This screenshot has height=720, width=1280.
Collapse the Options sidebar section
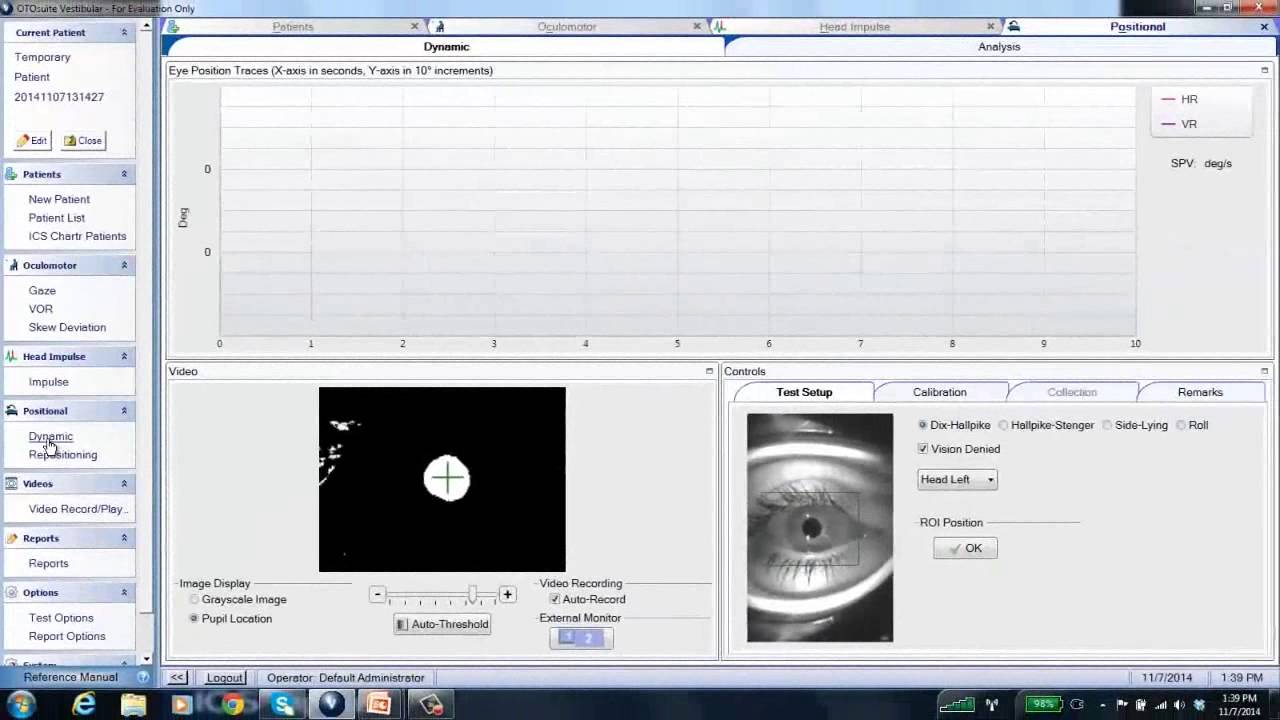coord(124,593)
